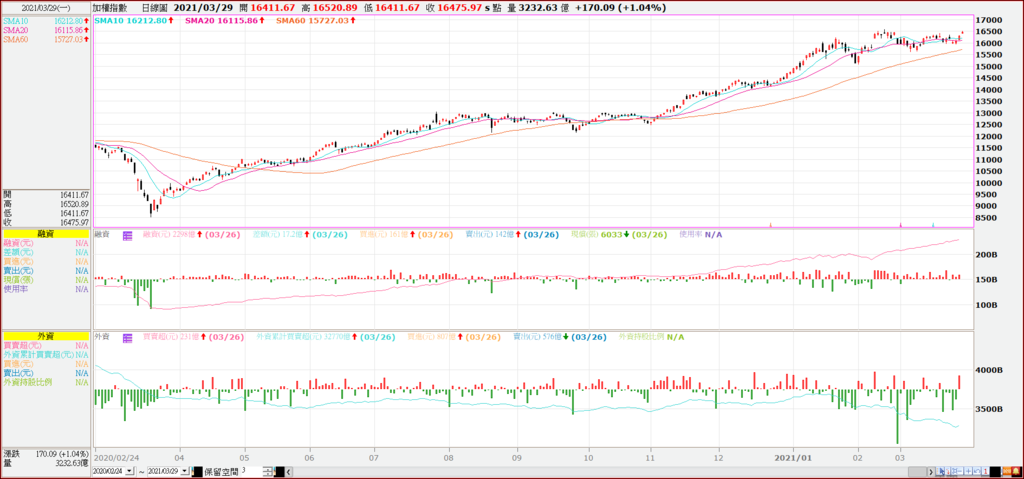Click the date label 2021/03/29(一)
1024x479 pixels.
tap(44, 8)
